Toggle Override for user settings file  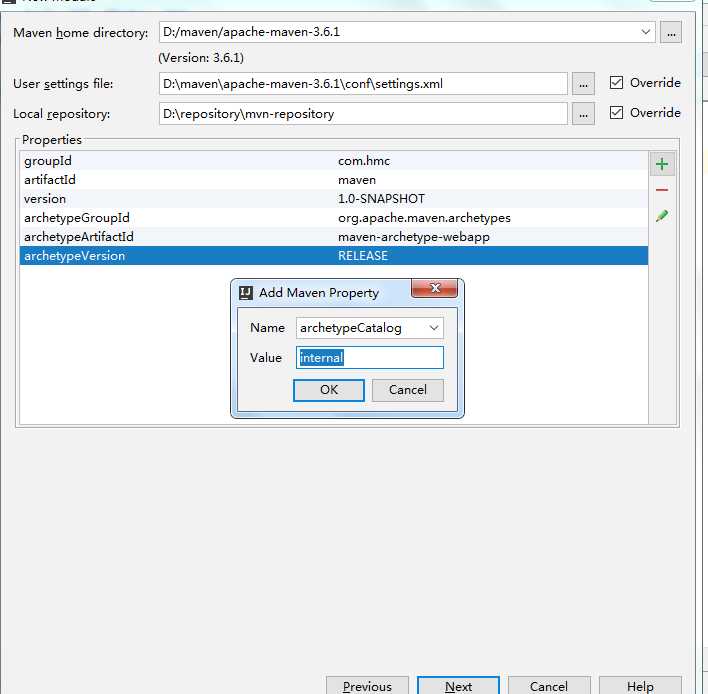click(616, 83)
